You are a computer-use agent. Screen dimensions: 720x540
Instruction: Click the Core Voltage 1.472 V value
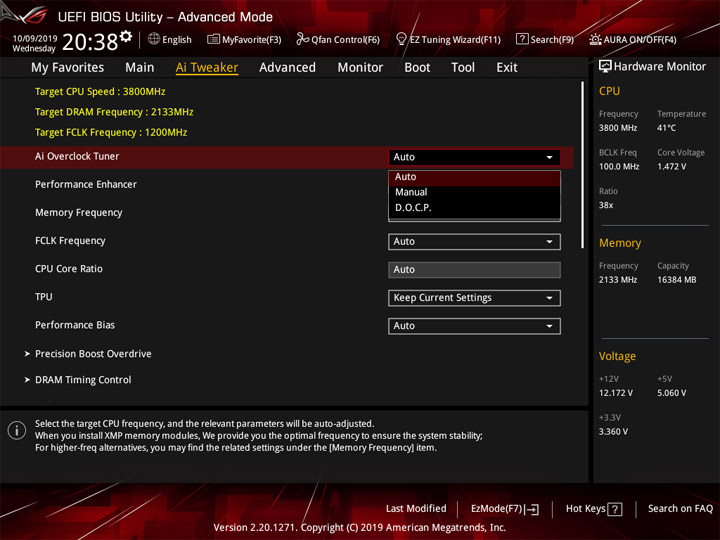click(671, 167)
